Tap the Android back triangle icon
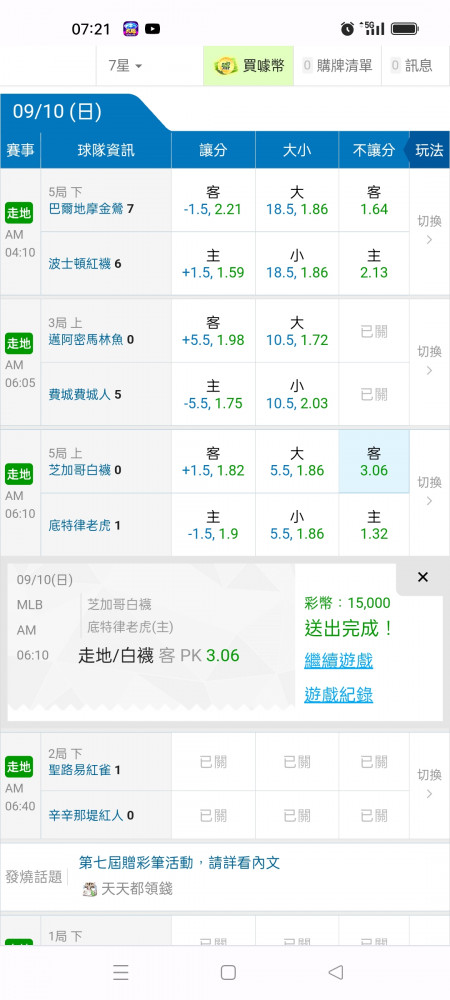Screen dimensions: 450x1000 click(x=336, y=972)
